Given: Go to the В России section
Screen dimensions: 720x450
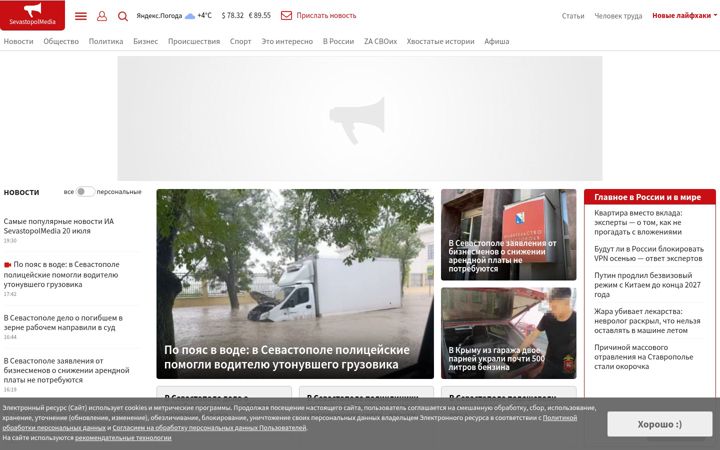Looking at the screenshot, I should [x=338, y=41].
